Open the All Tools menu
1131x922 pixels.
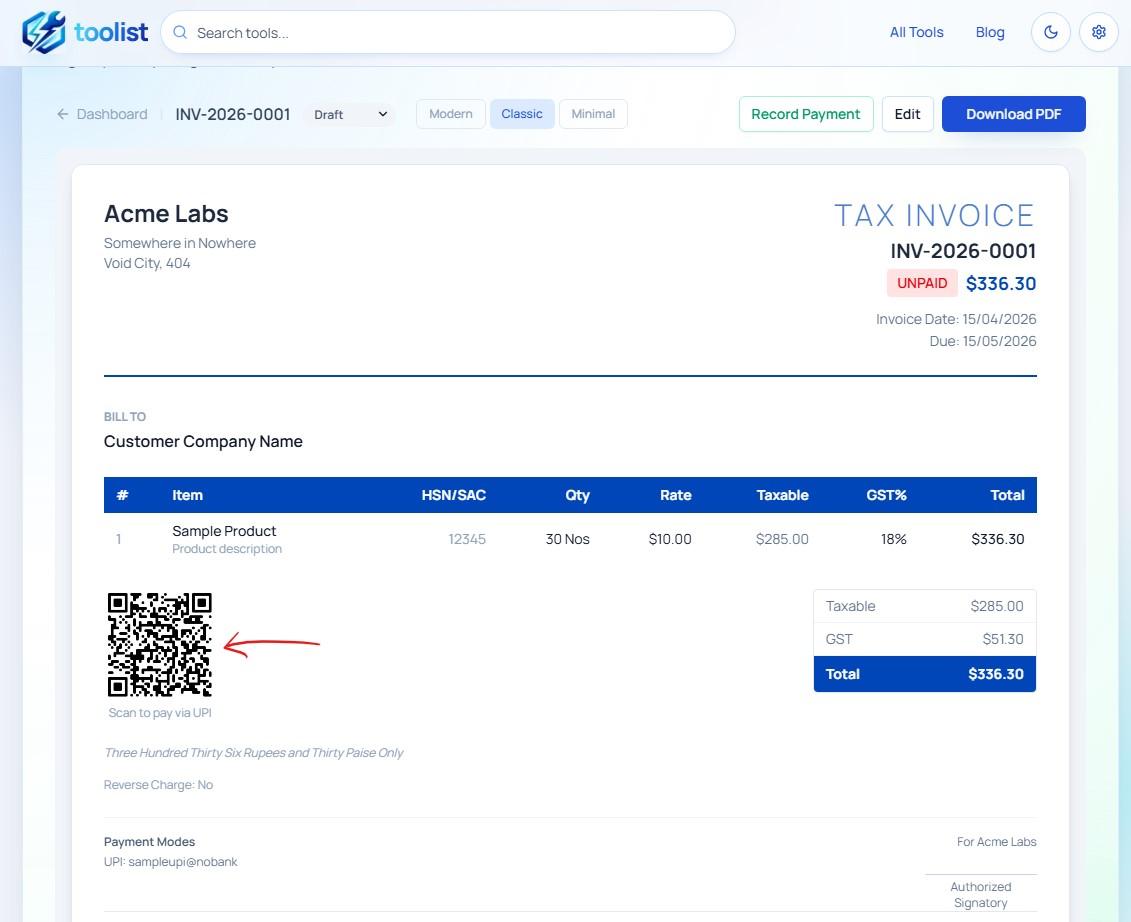[916, 31]
